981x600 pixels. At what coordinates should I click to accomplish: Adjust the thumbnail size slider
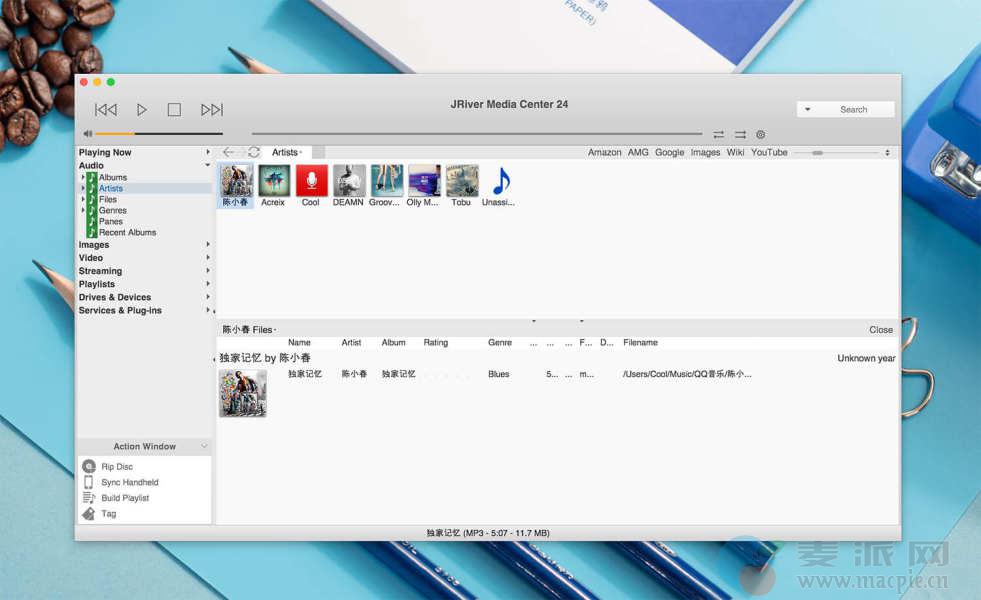(818, 153)
